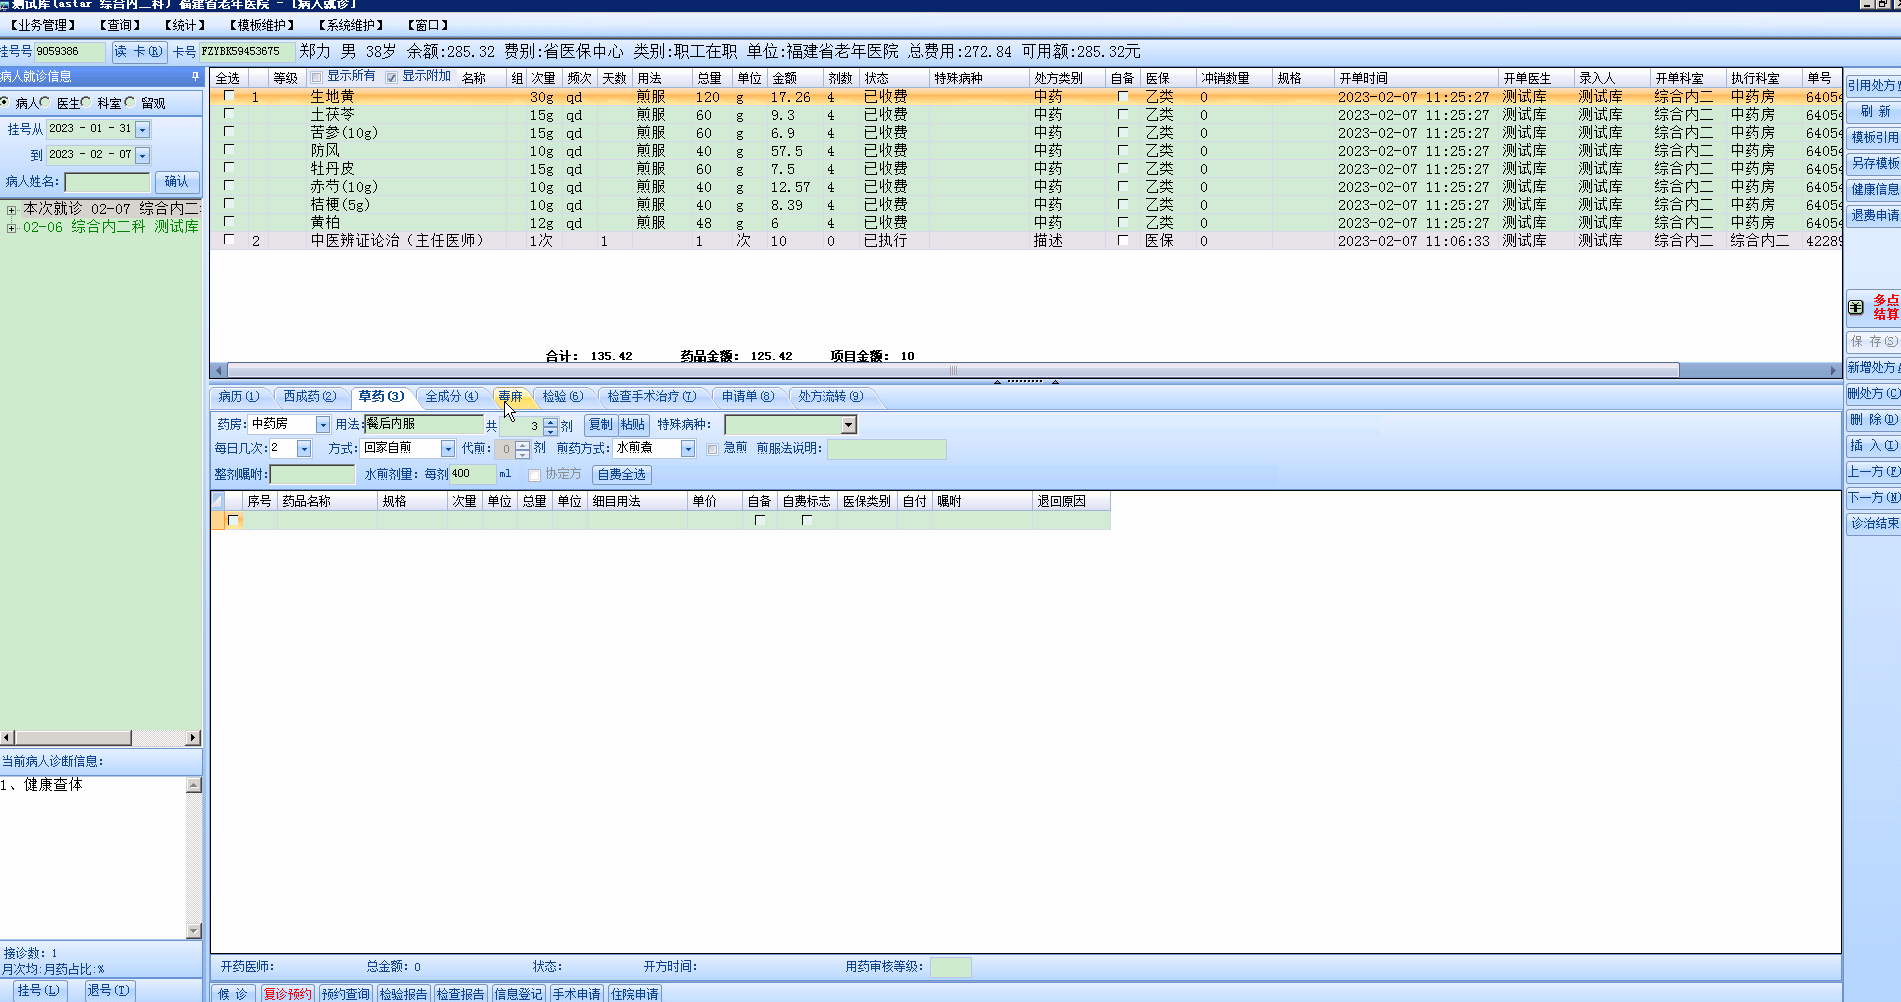This screenshot has height=1002, width=1901.
Task: Open the 【业务管理】 menu
Action: pyautogui.click(x=43, y=25)
